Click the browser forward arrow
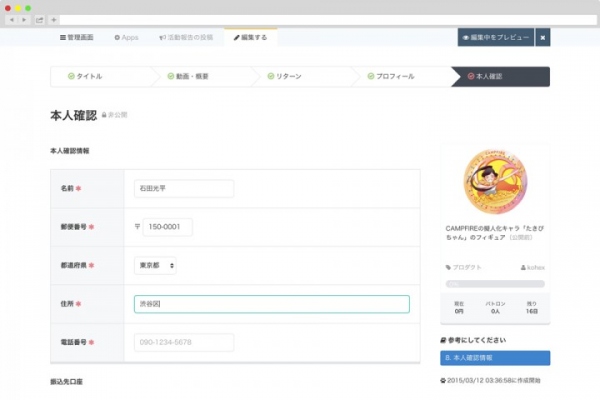The image size is (600, 400). [x=24, y=20]
